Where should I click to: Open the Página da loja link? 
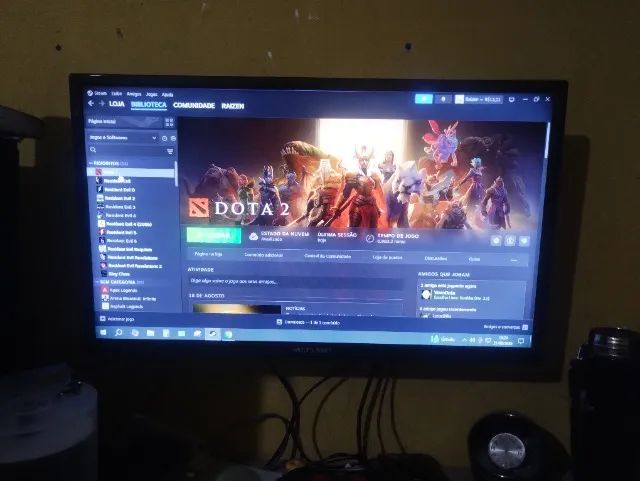(x=208, y=254)
